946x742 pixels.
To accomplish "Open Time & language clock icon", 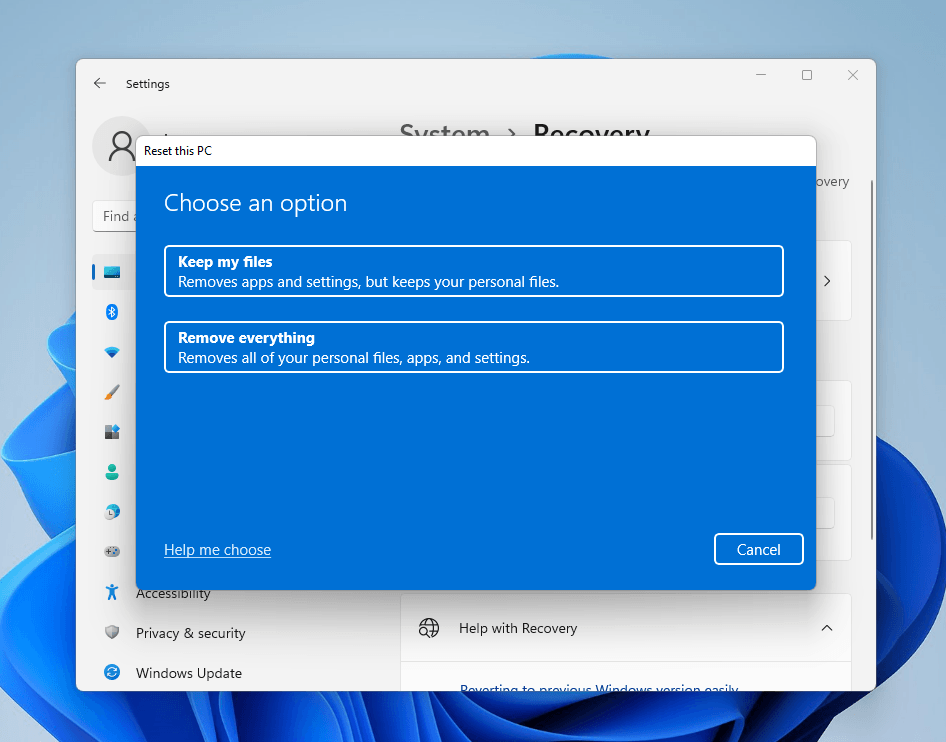I will tap(112, 512).
